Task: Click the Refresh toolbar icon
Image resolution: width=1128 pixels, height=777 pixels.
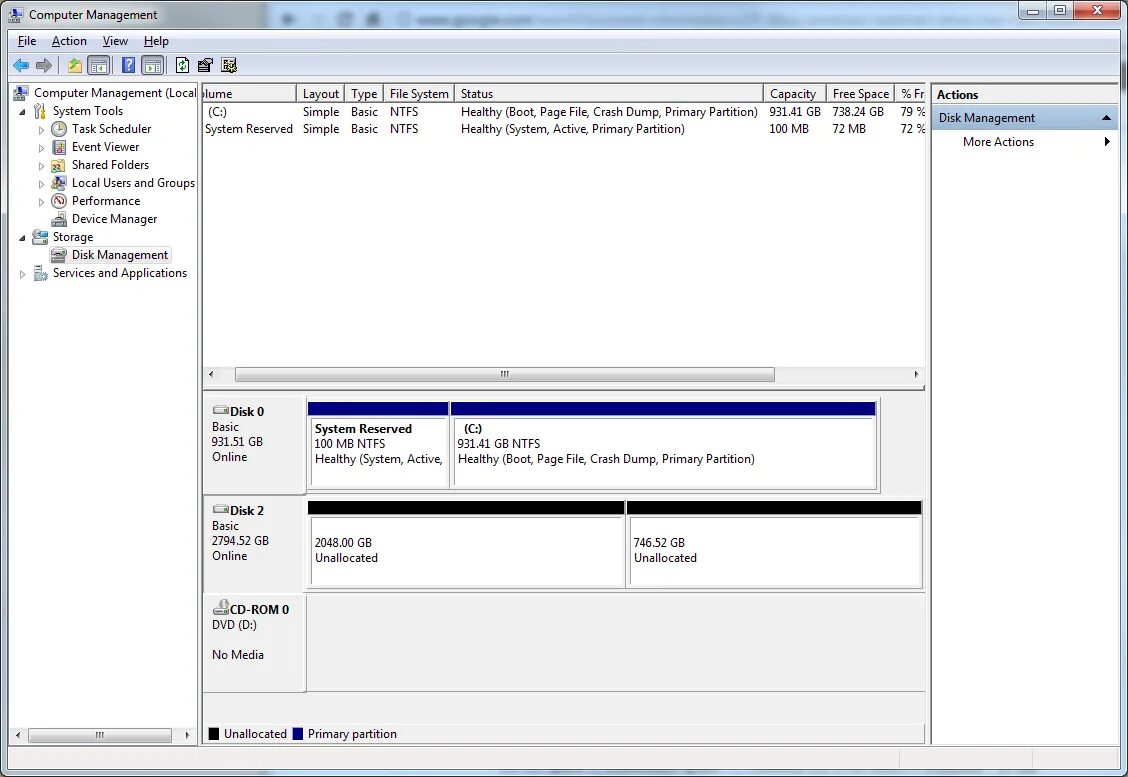Action: click(x=183, y=65)
